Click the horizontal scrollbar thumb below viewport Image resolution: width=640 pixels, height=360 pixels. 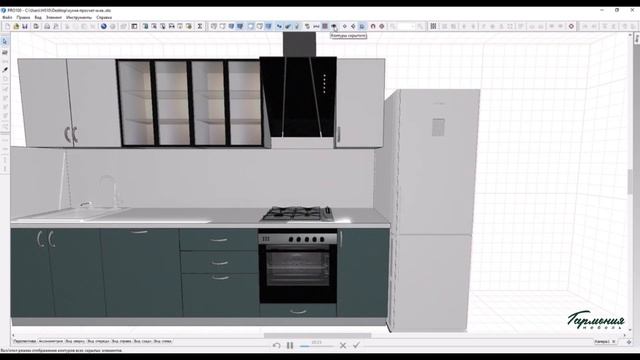[318, 336]
